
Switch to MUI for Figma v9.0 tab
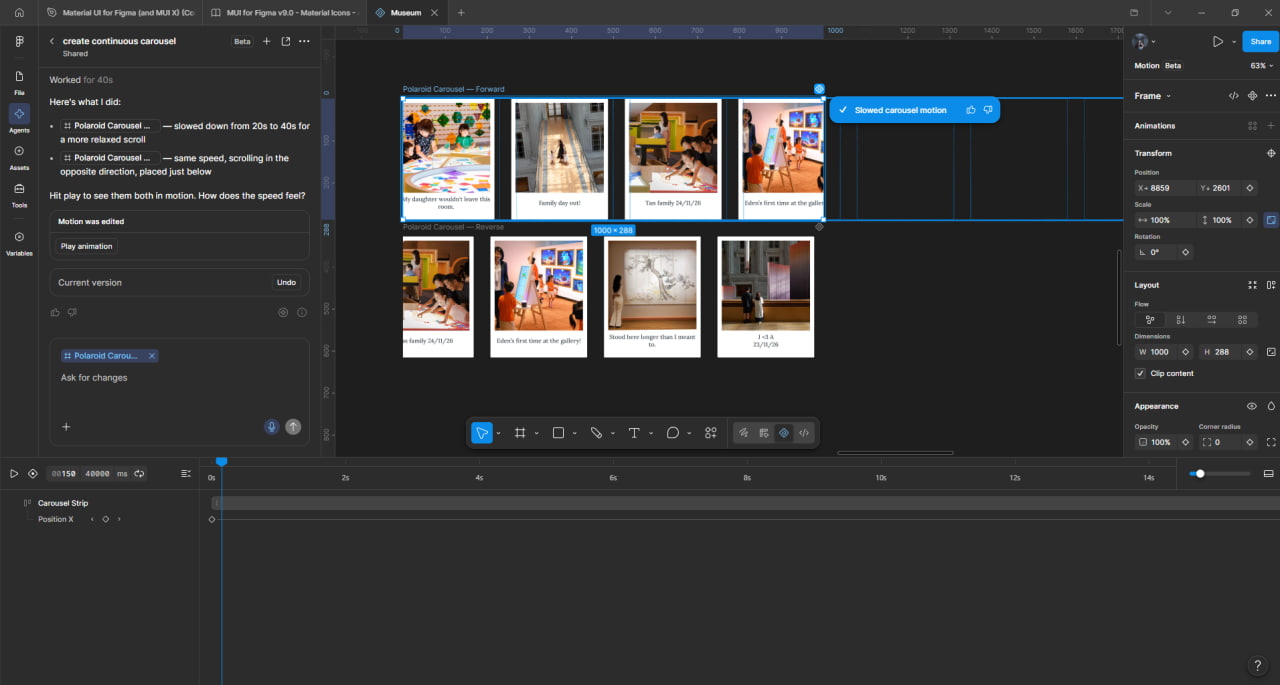tap(283, 13)
